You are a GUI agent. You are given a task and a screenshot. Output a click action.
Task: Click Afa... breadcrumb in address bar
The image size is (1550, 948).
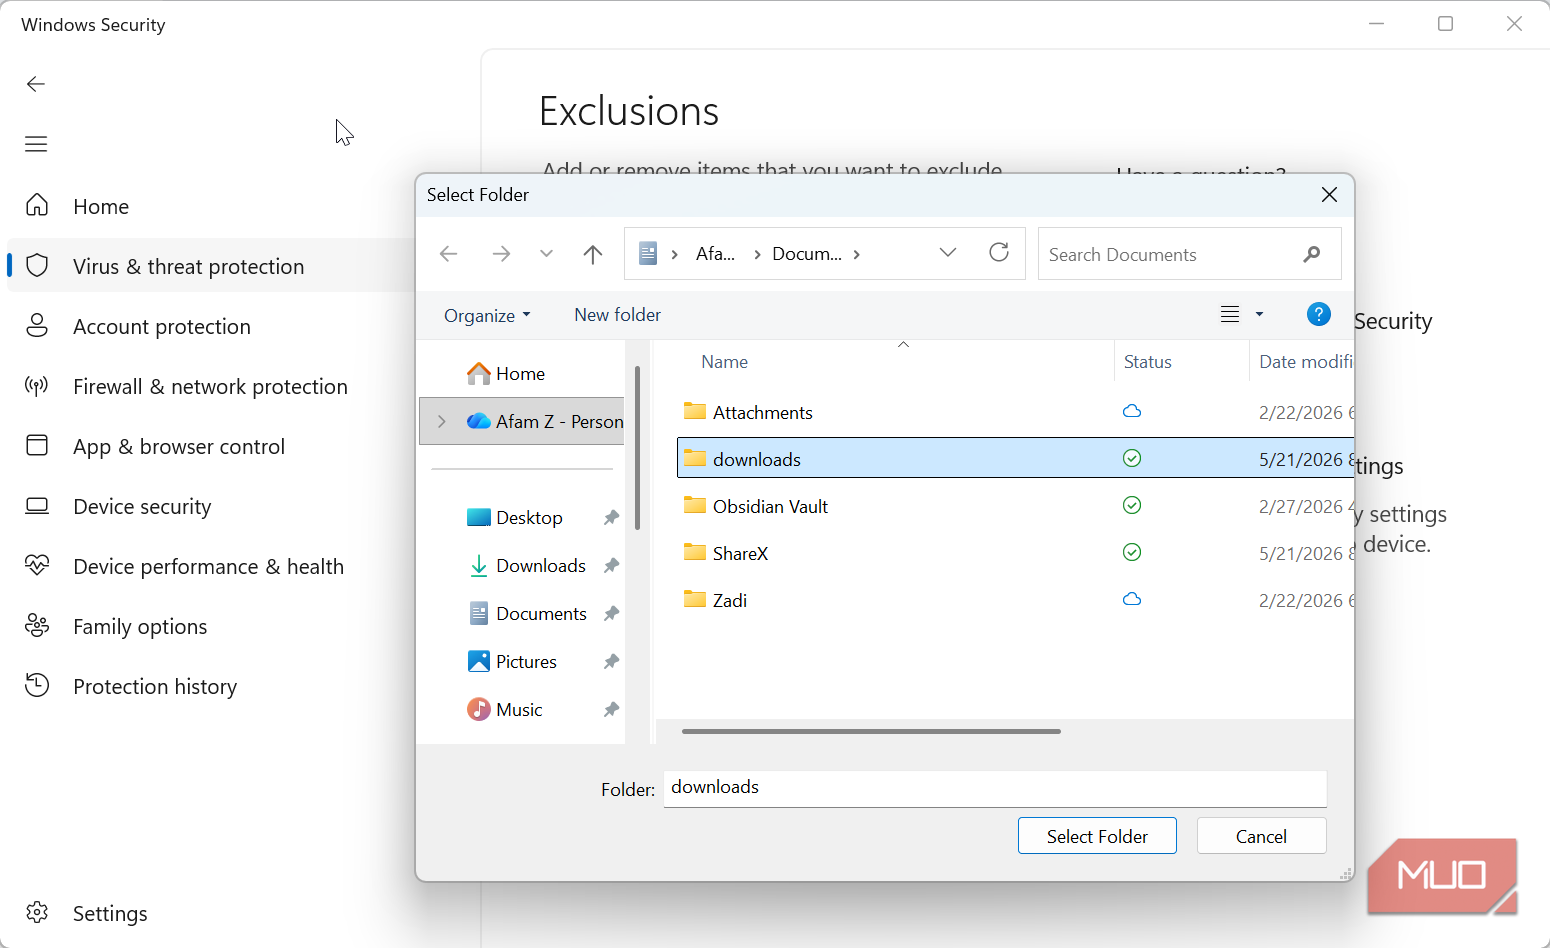coord(715,254)
